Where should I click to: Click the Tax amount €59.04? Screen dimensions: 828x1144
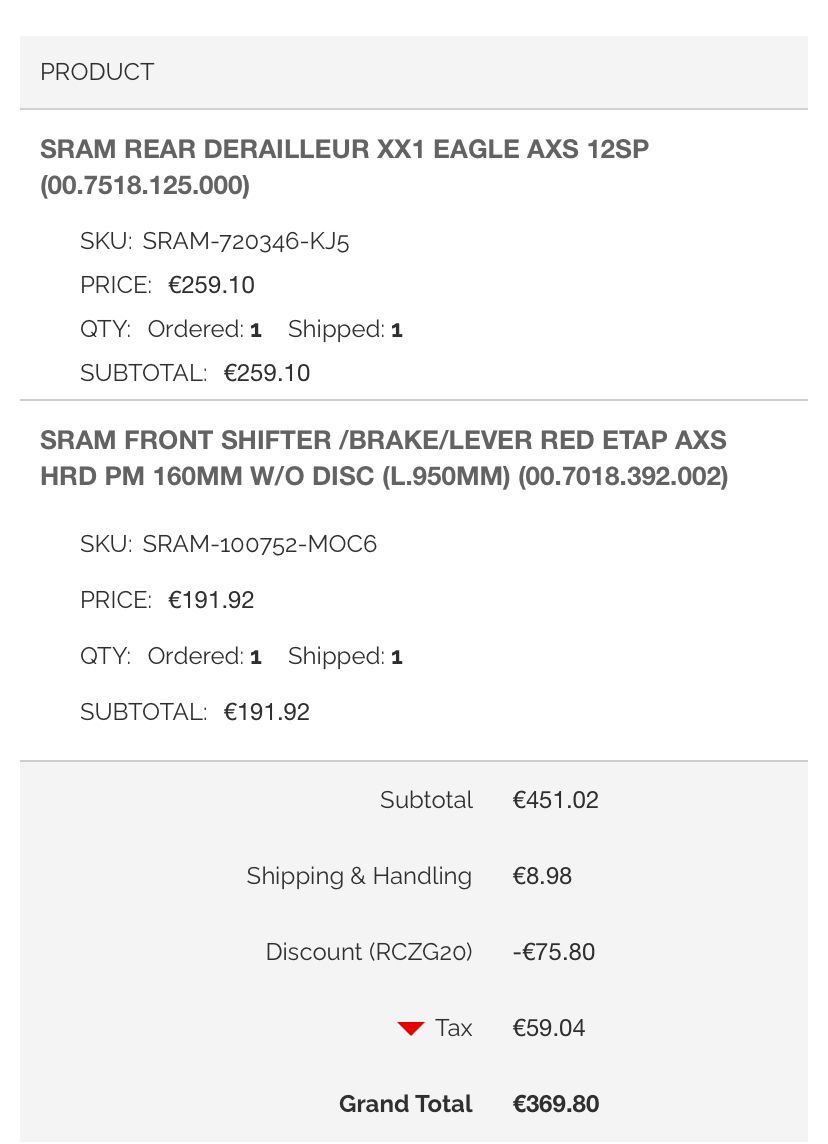(x=549, y=1029)
